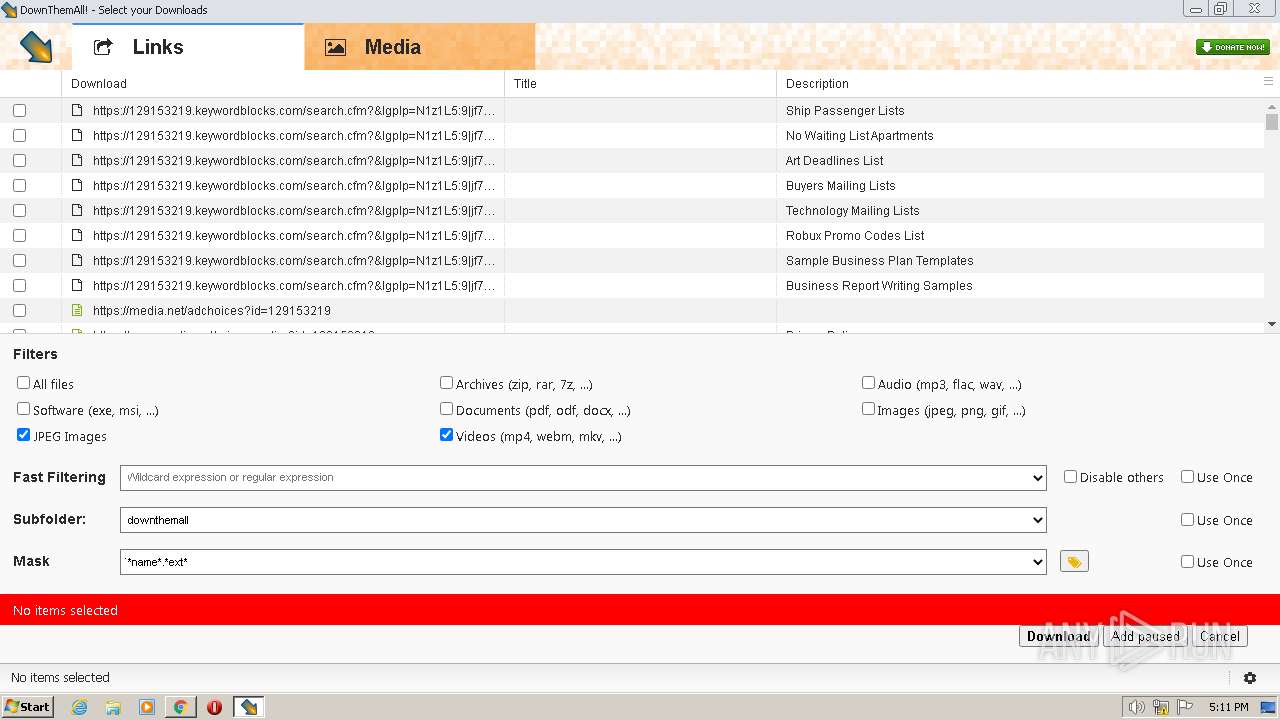Sort by the Title column header
Image resolution: width=1280 pixels, height=720 pixels.
coord(640,83)
